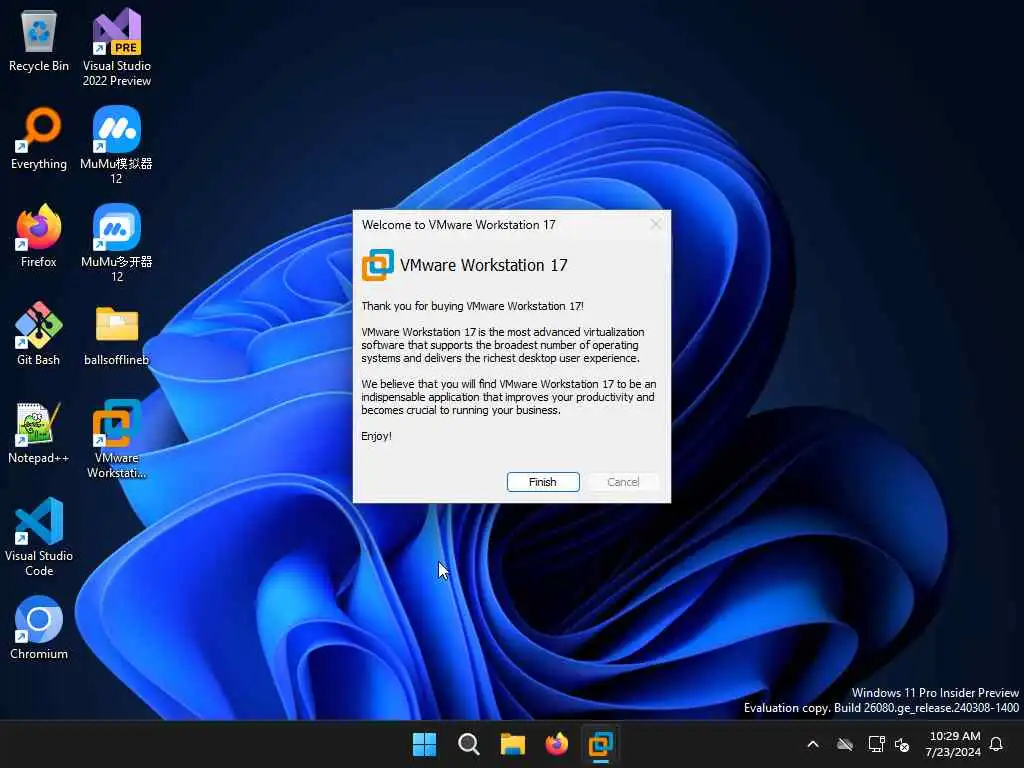Click the 'Welcome to VMware Workstation 17' title
The image size is (1024, 768).
tap(458, 225)
